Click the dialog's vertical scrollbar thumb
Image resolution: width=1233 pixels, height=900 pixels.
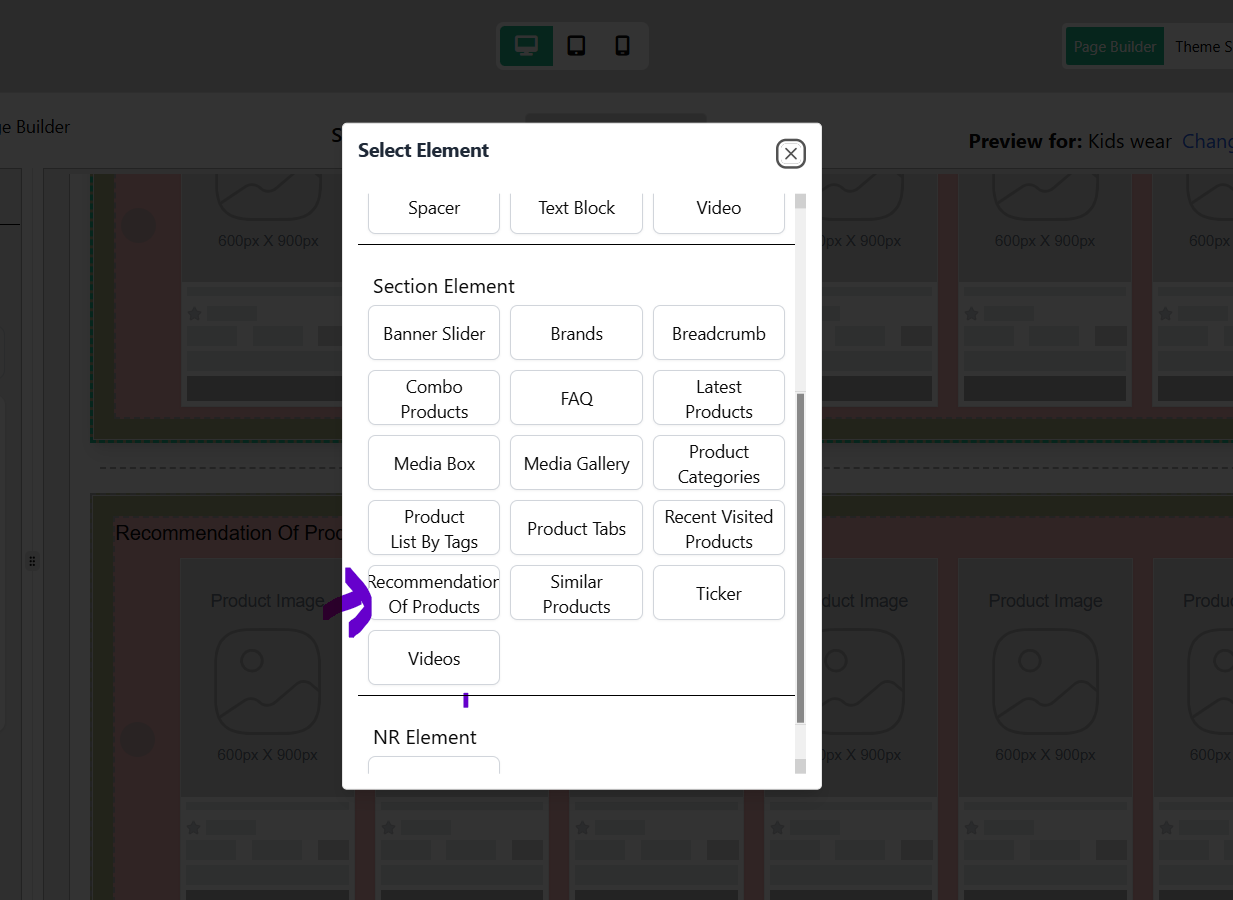[x=800, y=558]
